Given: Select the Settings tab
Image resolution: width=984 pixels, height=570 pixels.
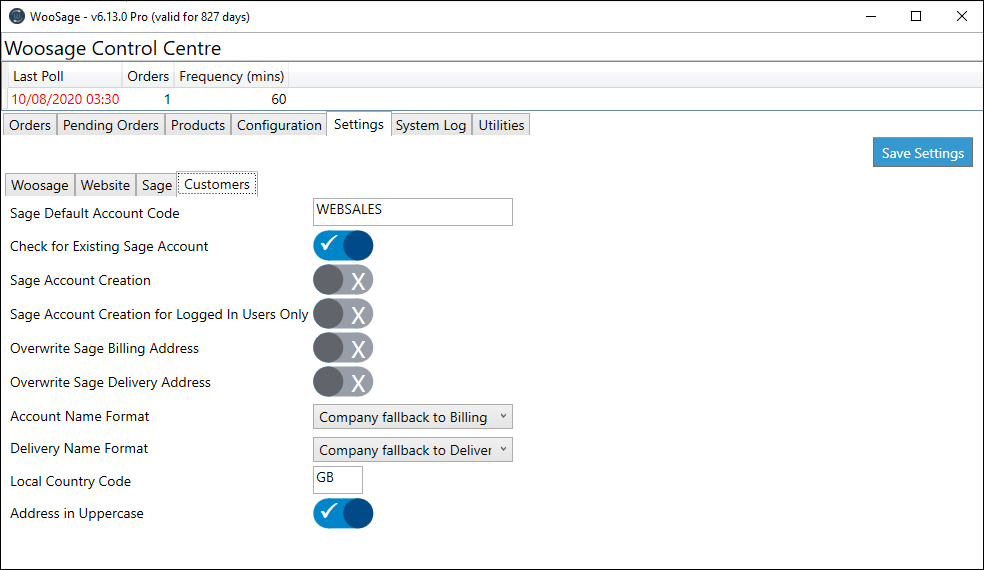Looking at the screenshot, I should point(359,124).
